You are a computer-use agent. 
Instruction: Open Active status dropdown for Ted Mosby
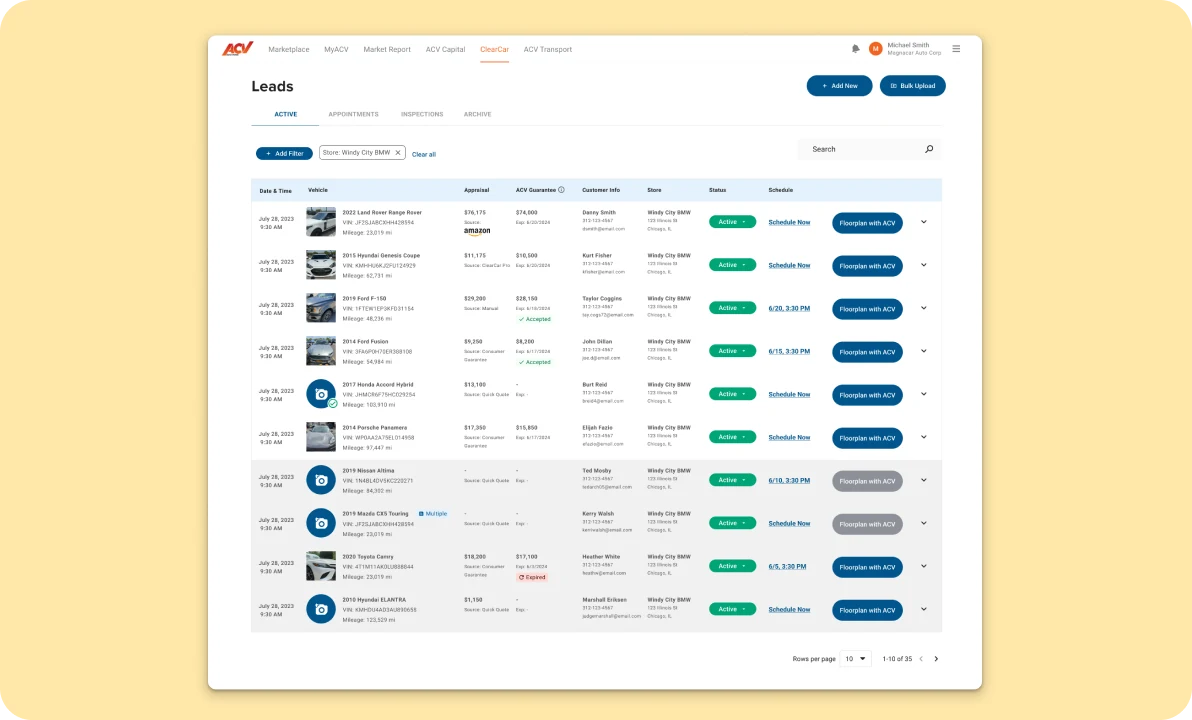pos(732,480)
